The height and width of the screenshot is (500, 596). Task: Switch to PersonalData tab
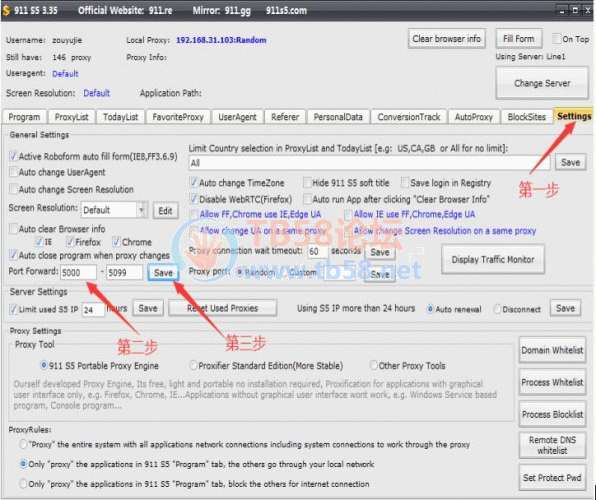pyautogui.click(x=338, y=117)
